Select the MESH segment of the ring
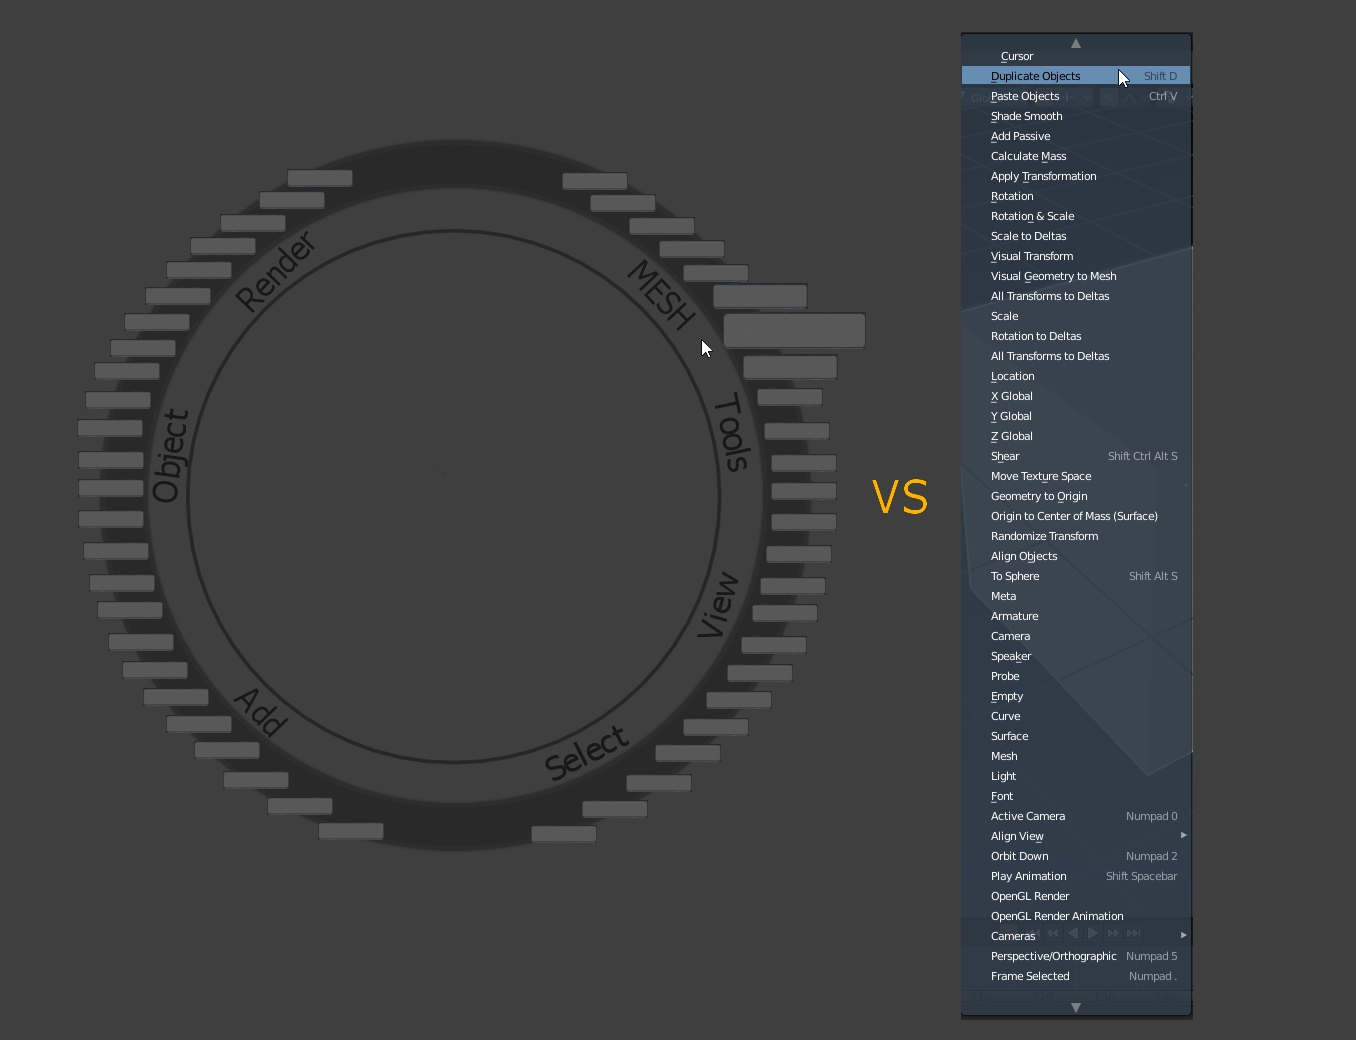 coord(661,294)
